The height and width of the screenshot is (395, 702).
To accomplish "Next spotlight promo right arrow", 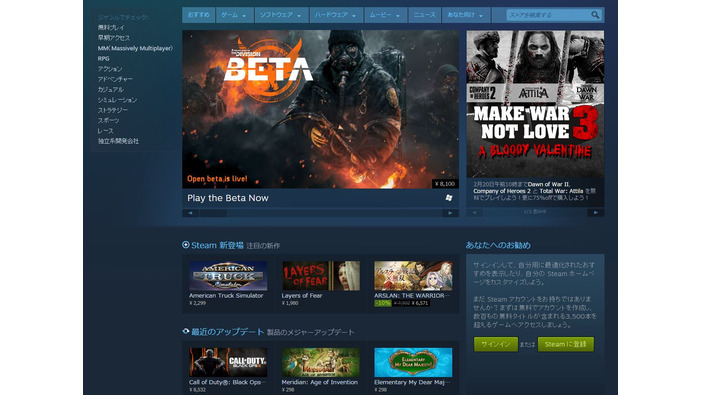I will click(596, 212).
